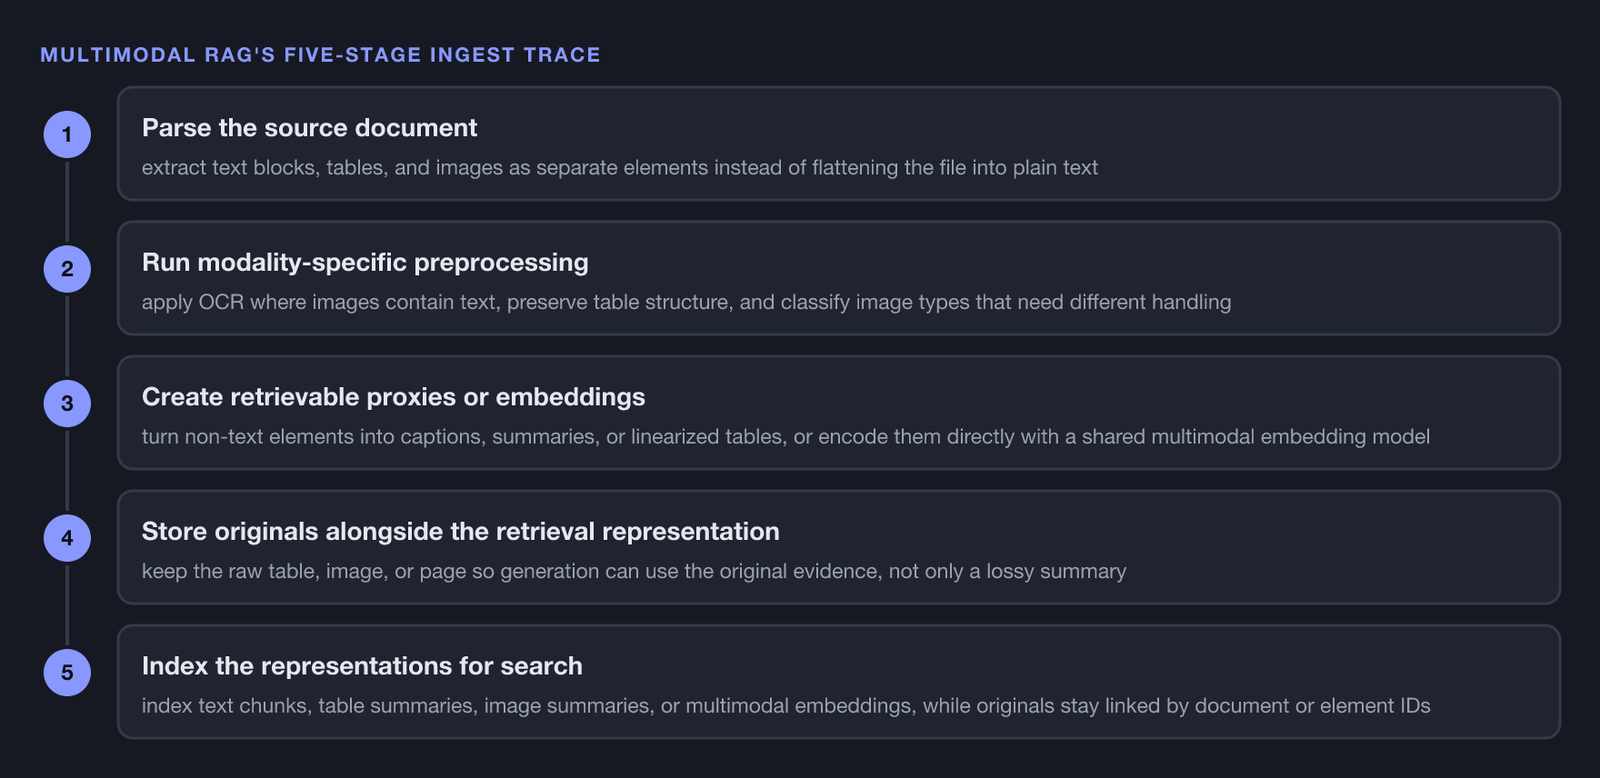This screenshot has width=1600, height=778.
Task: Click the step 2 number circle
Action: pyautogui.click(x=67, y=269)
